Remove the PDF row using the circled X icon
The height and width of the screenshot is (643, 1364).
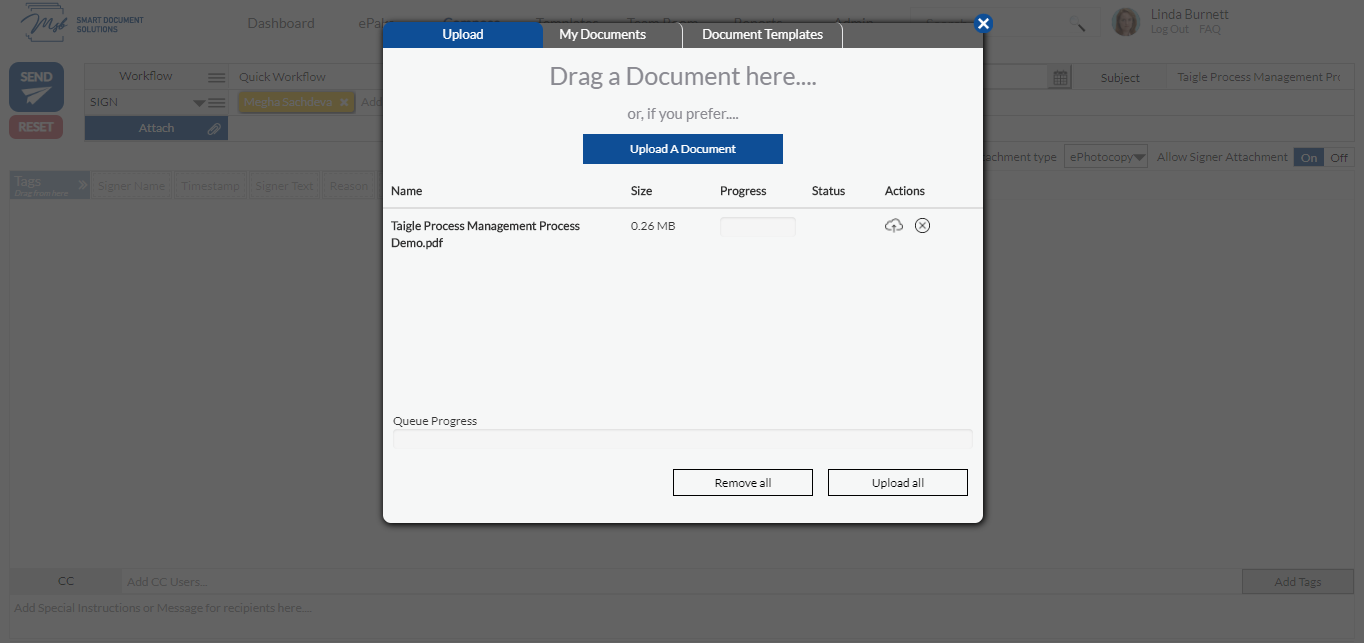pyautogui.click(x=922, y=225)
